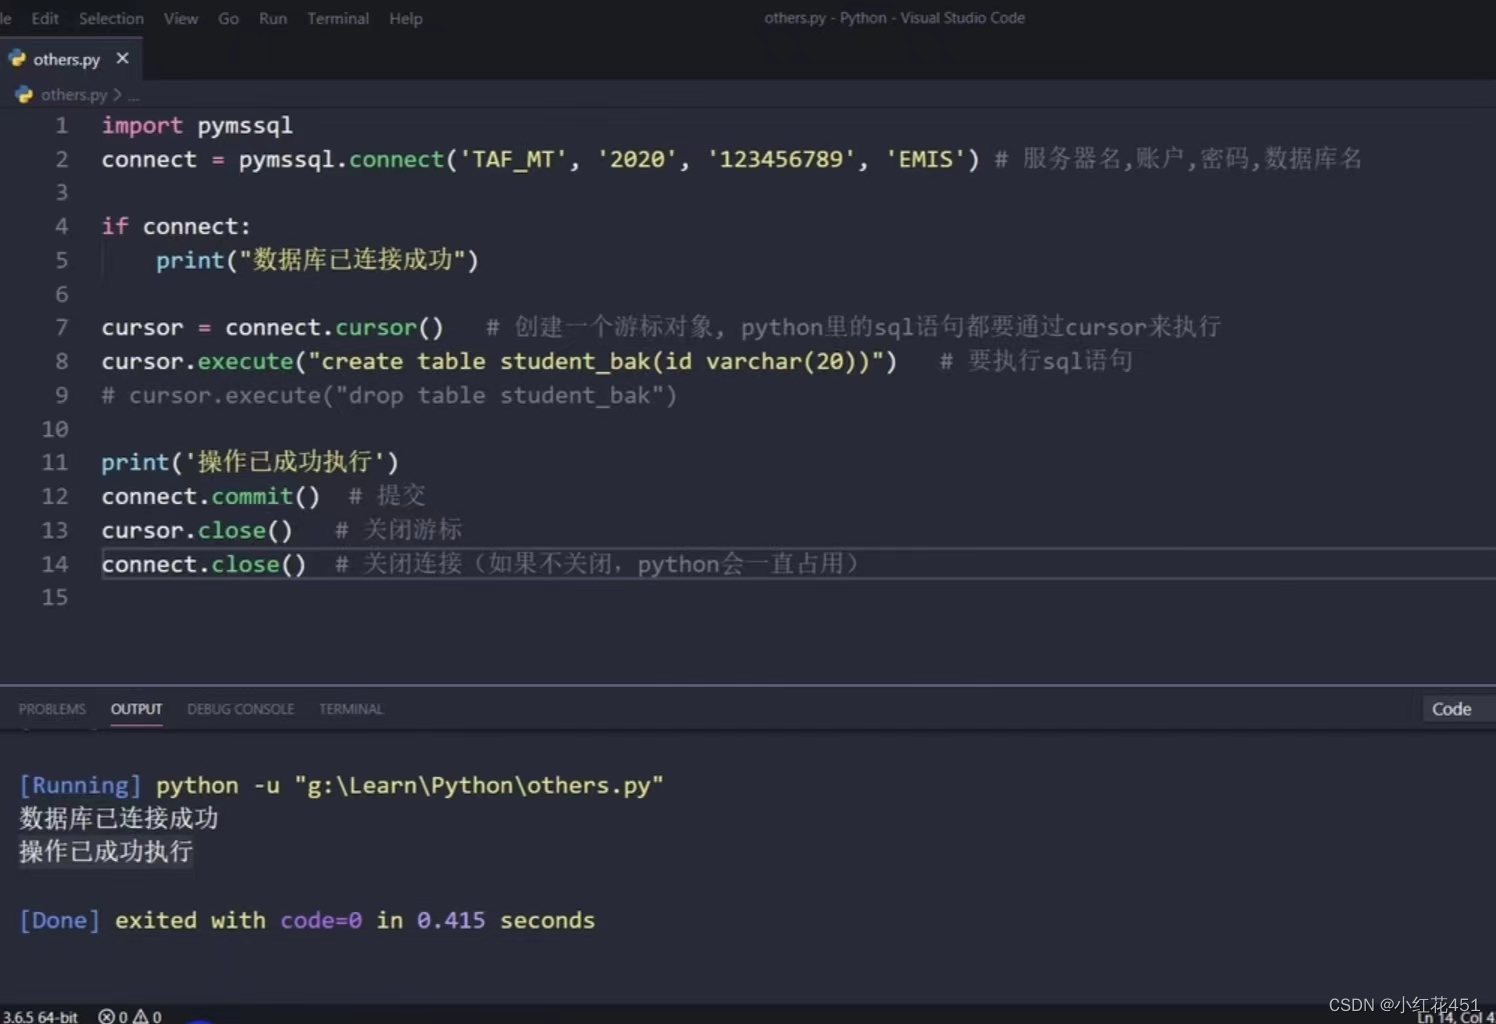Switch to the OUTPUT panel tab
The image size is (1496, 1024).
(136, 709)
